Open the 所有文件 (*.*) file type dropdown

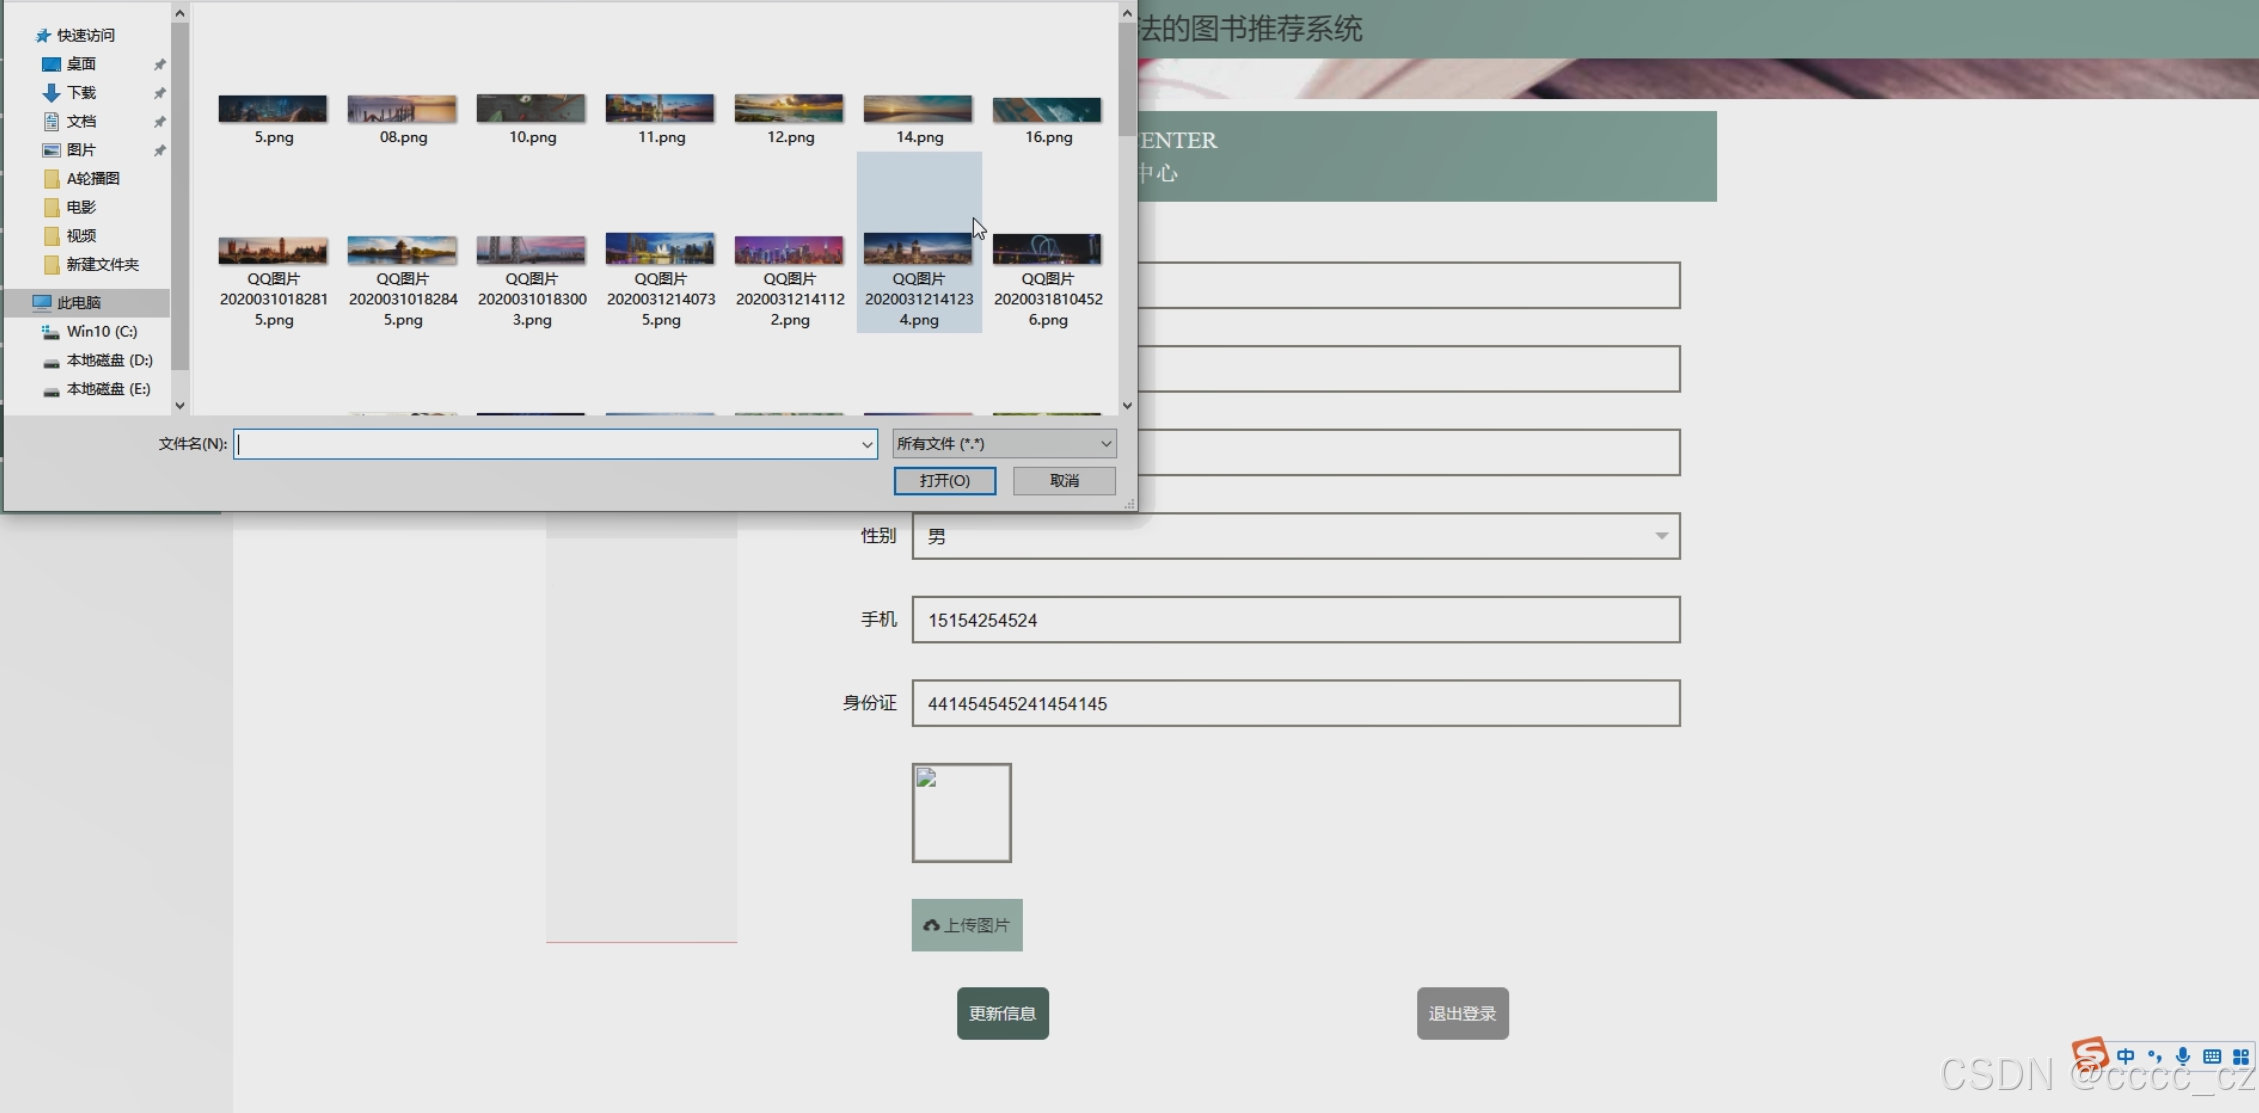[x=1004, y=444]
